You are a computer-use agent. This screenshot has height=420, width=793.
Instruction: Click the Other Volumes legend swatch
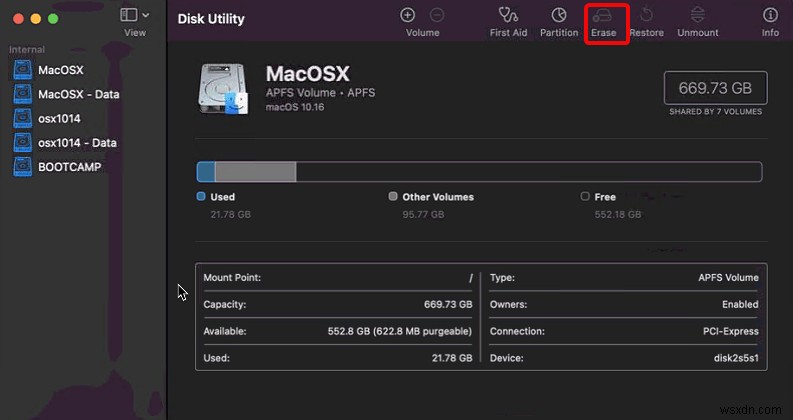pyautogui.click(x=393, y=196)
